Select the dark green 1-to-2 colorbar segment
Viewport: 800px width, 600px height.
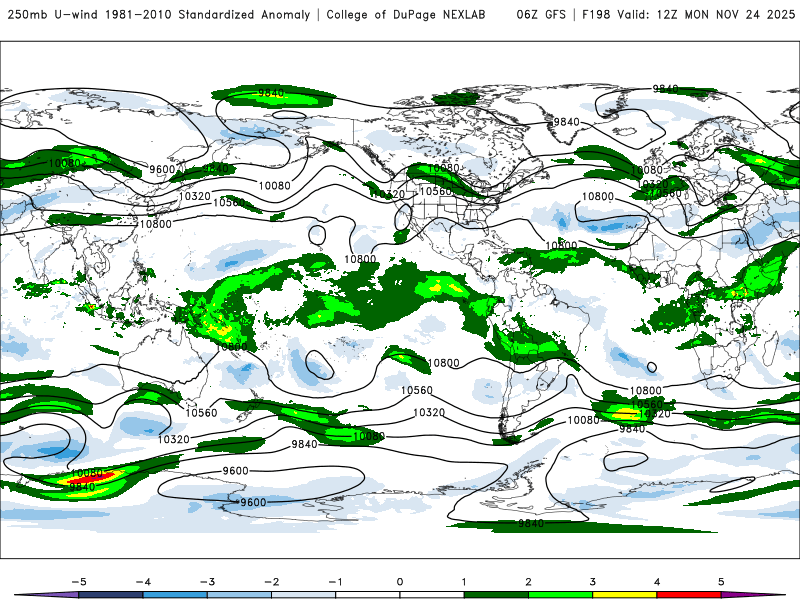pos(496,595)
